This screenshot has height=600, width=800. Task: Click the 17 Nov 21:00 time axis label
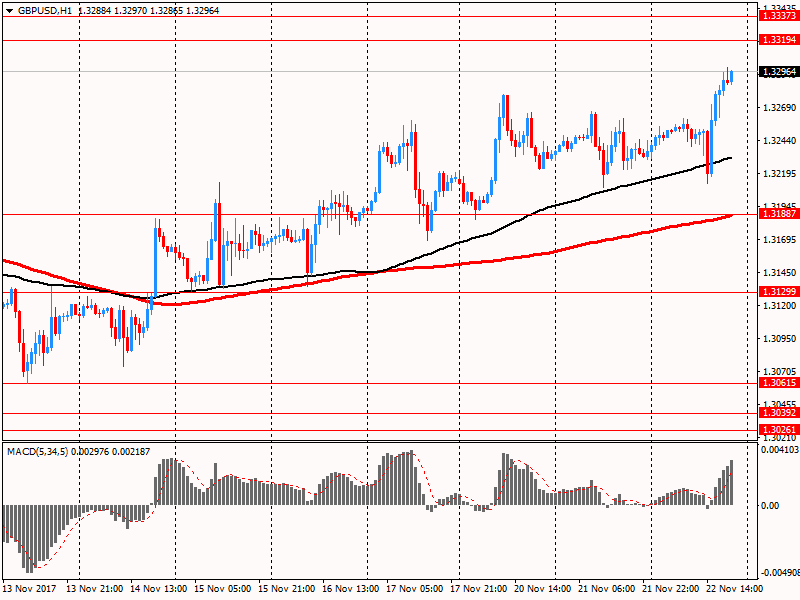coord(479,589)
